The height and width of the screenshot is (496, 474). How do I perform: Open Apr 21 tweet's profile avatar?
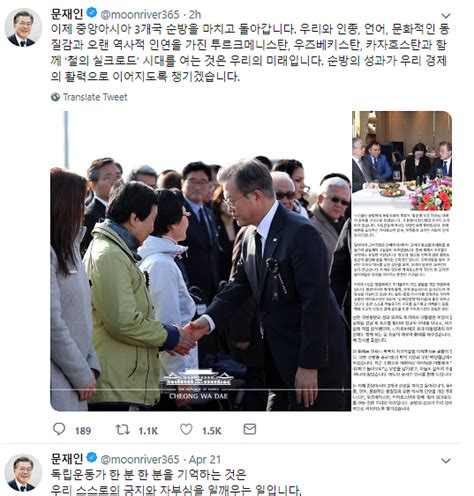click(x=23, y=472)
